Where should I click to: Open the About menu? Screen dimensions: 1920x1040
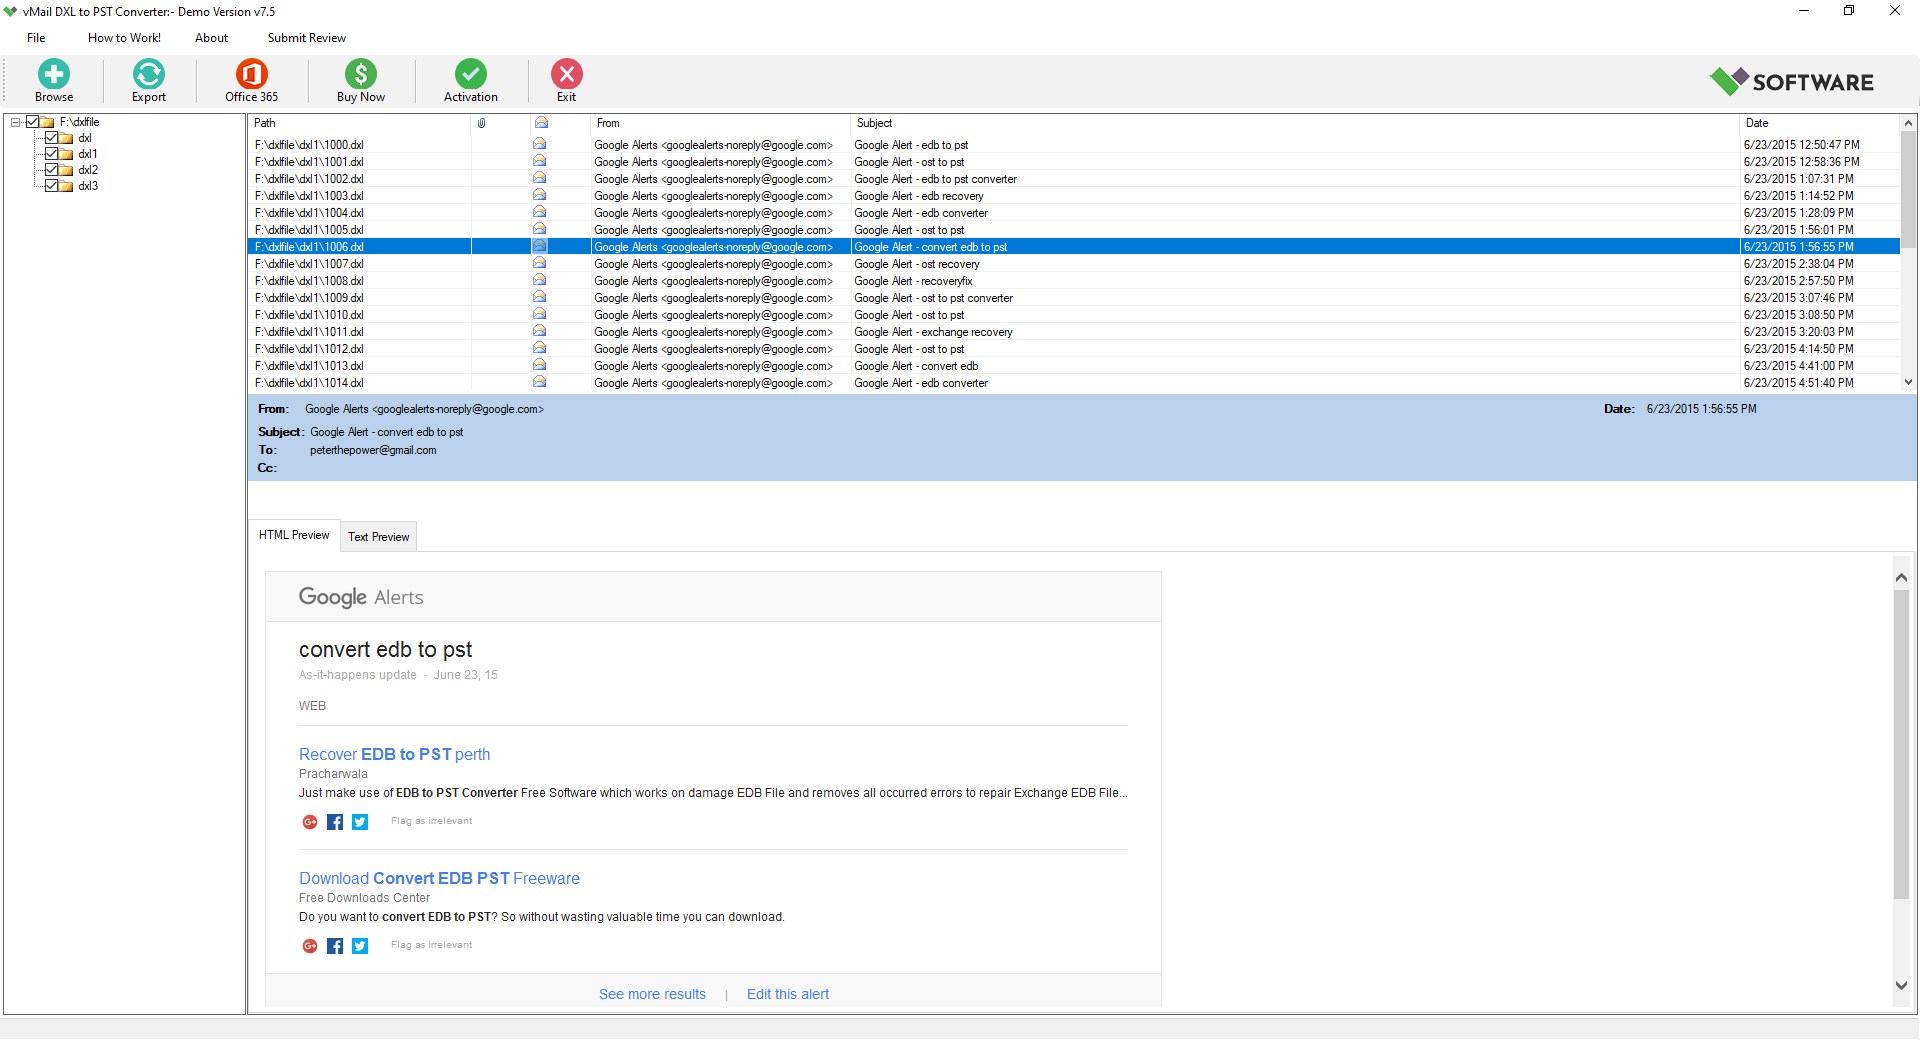tap(211, 38)
